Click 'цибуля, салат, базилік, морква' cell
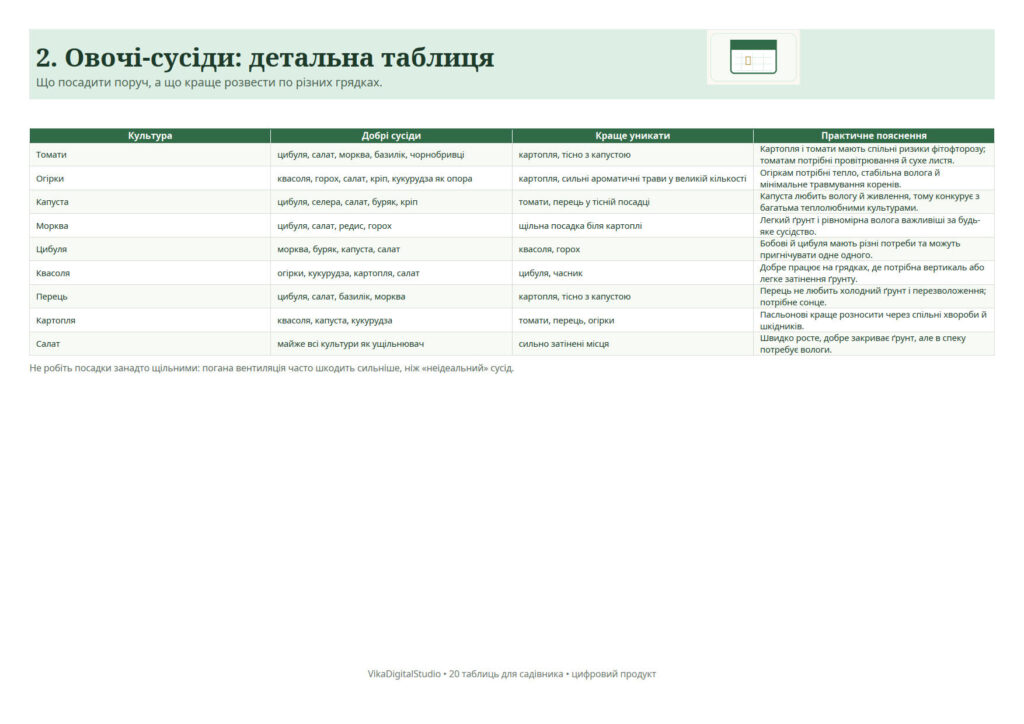This screenshot has width=1024, height=724. tap(391, 296)
